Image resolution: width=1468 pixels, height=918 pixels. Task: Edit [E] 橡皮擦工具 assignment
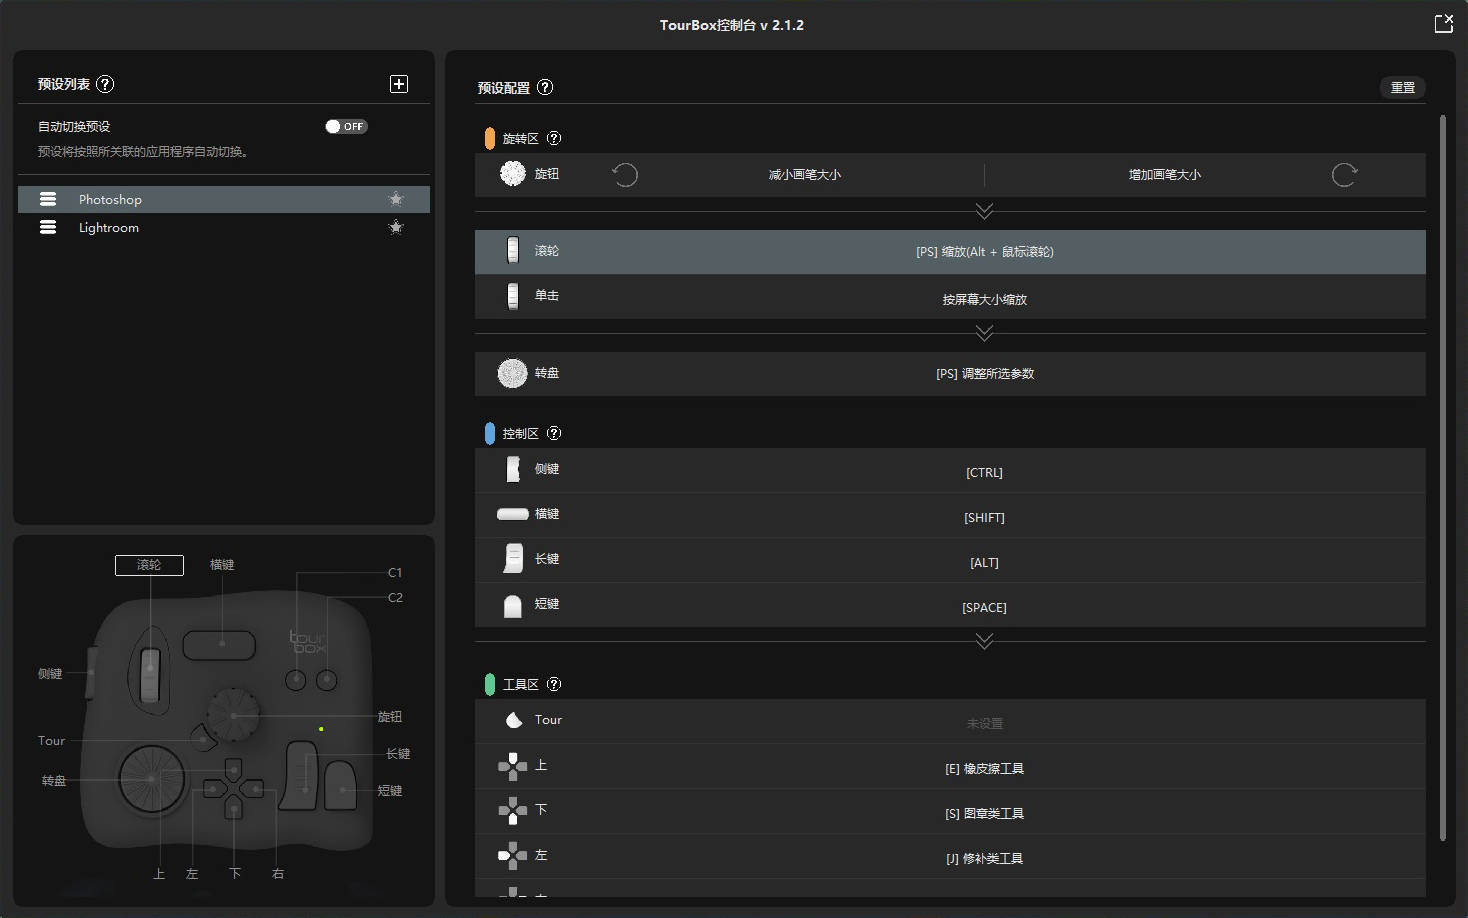coord(985,769)
